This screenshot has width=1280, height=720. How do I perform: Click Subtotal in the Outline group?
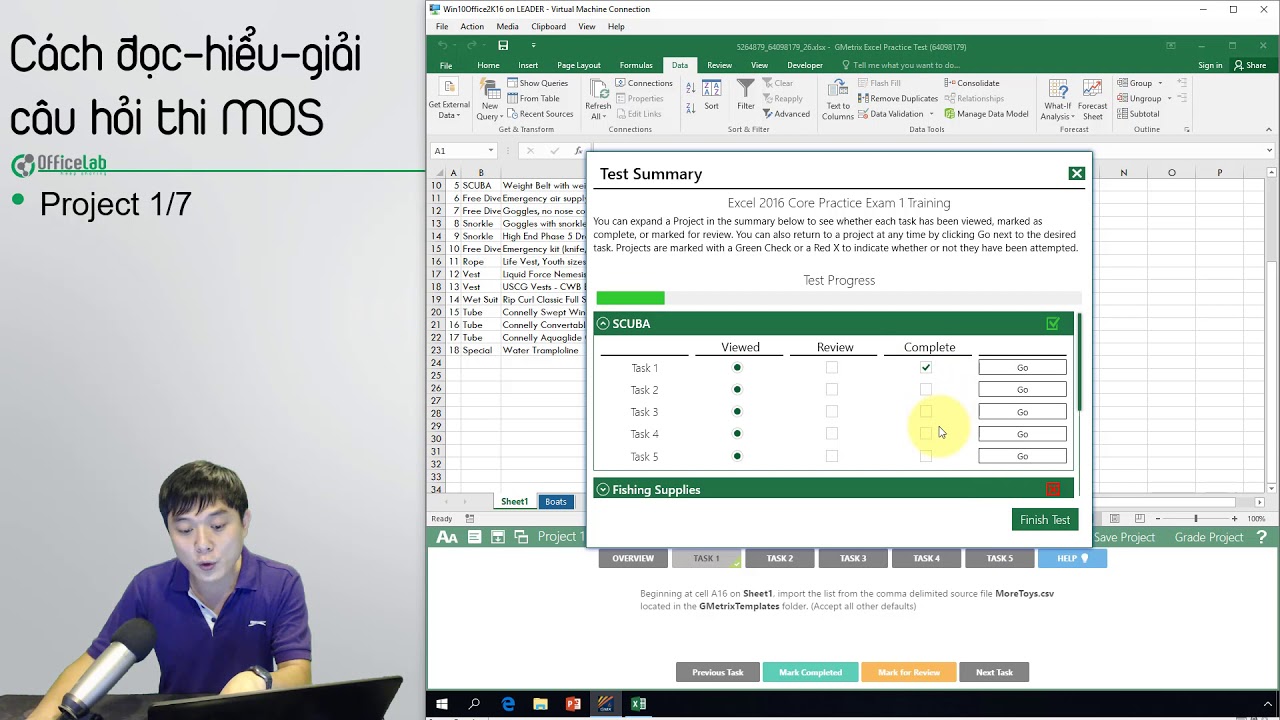[x=1138, y=113]
